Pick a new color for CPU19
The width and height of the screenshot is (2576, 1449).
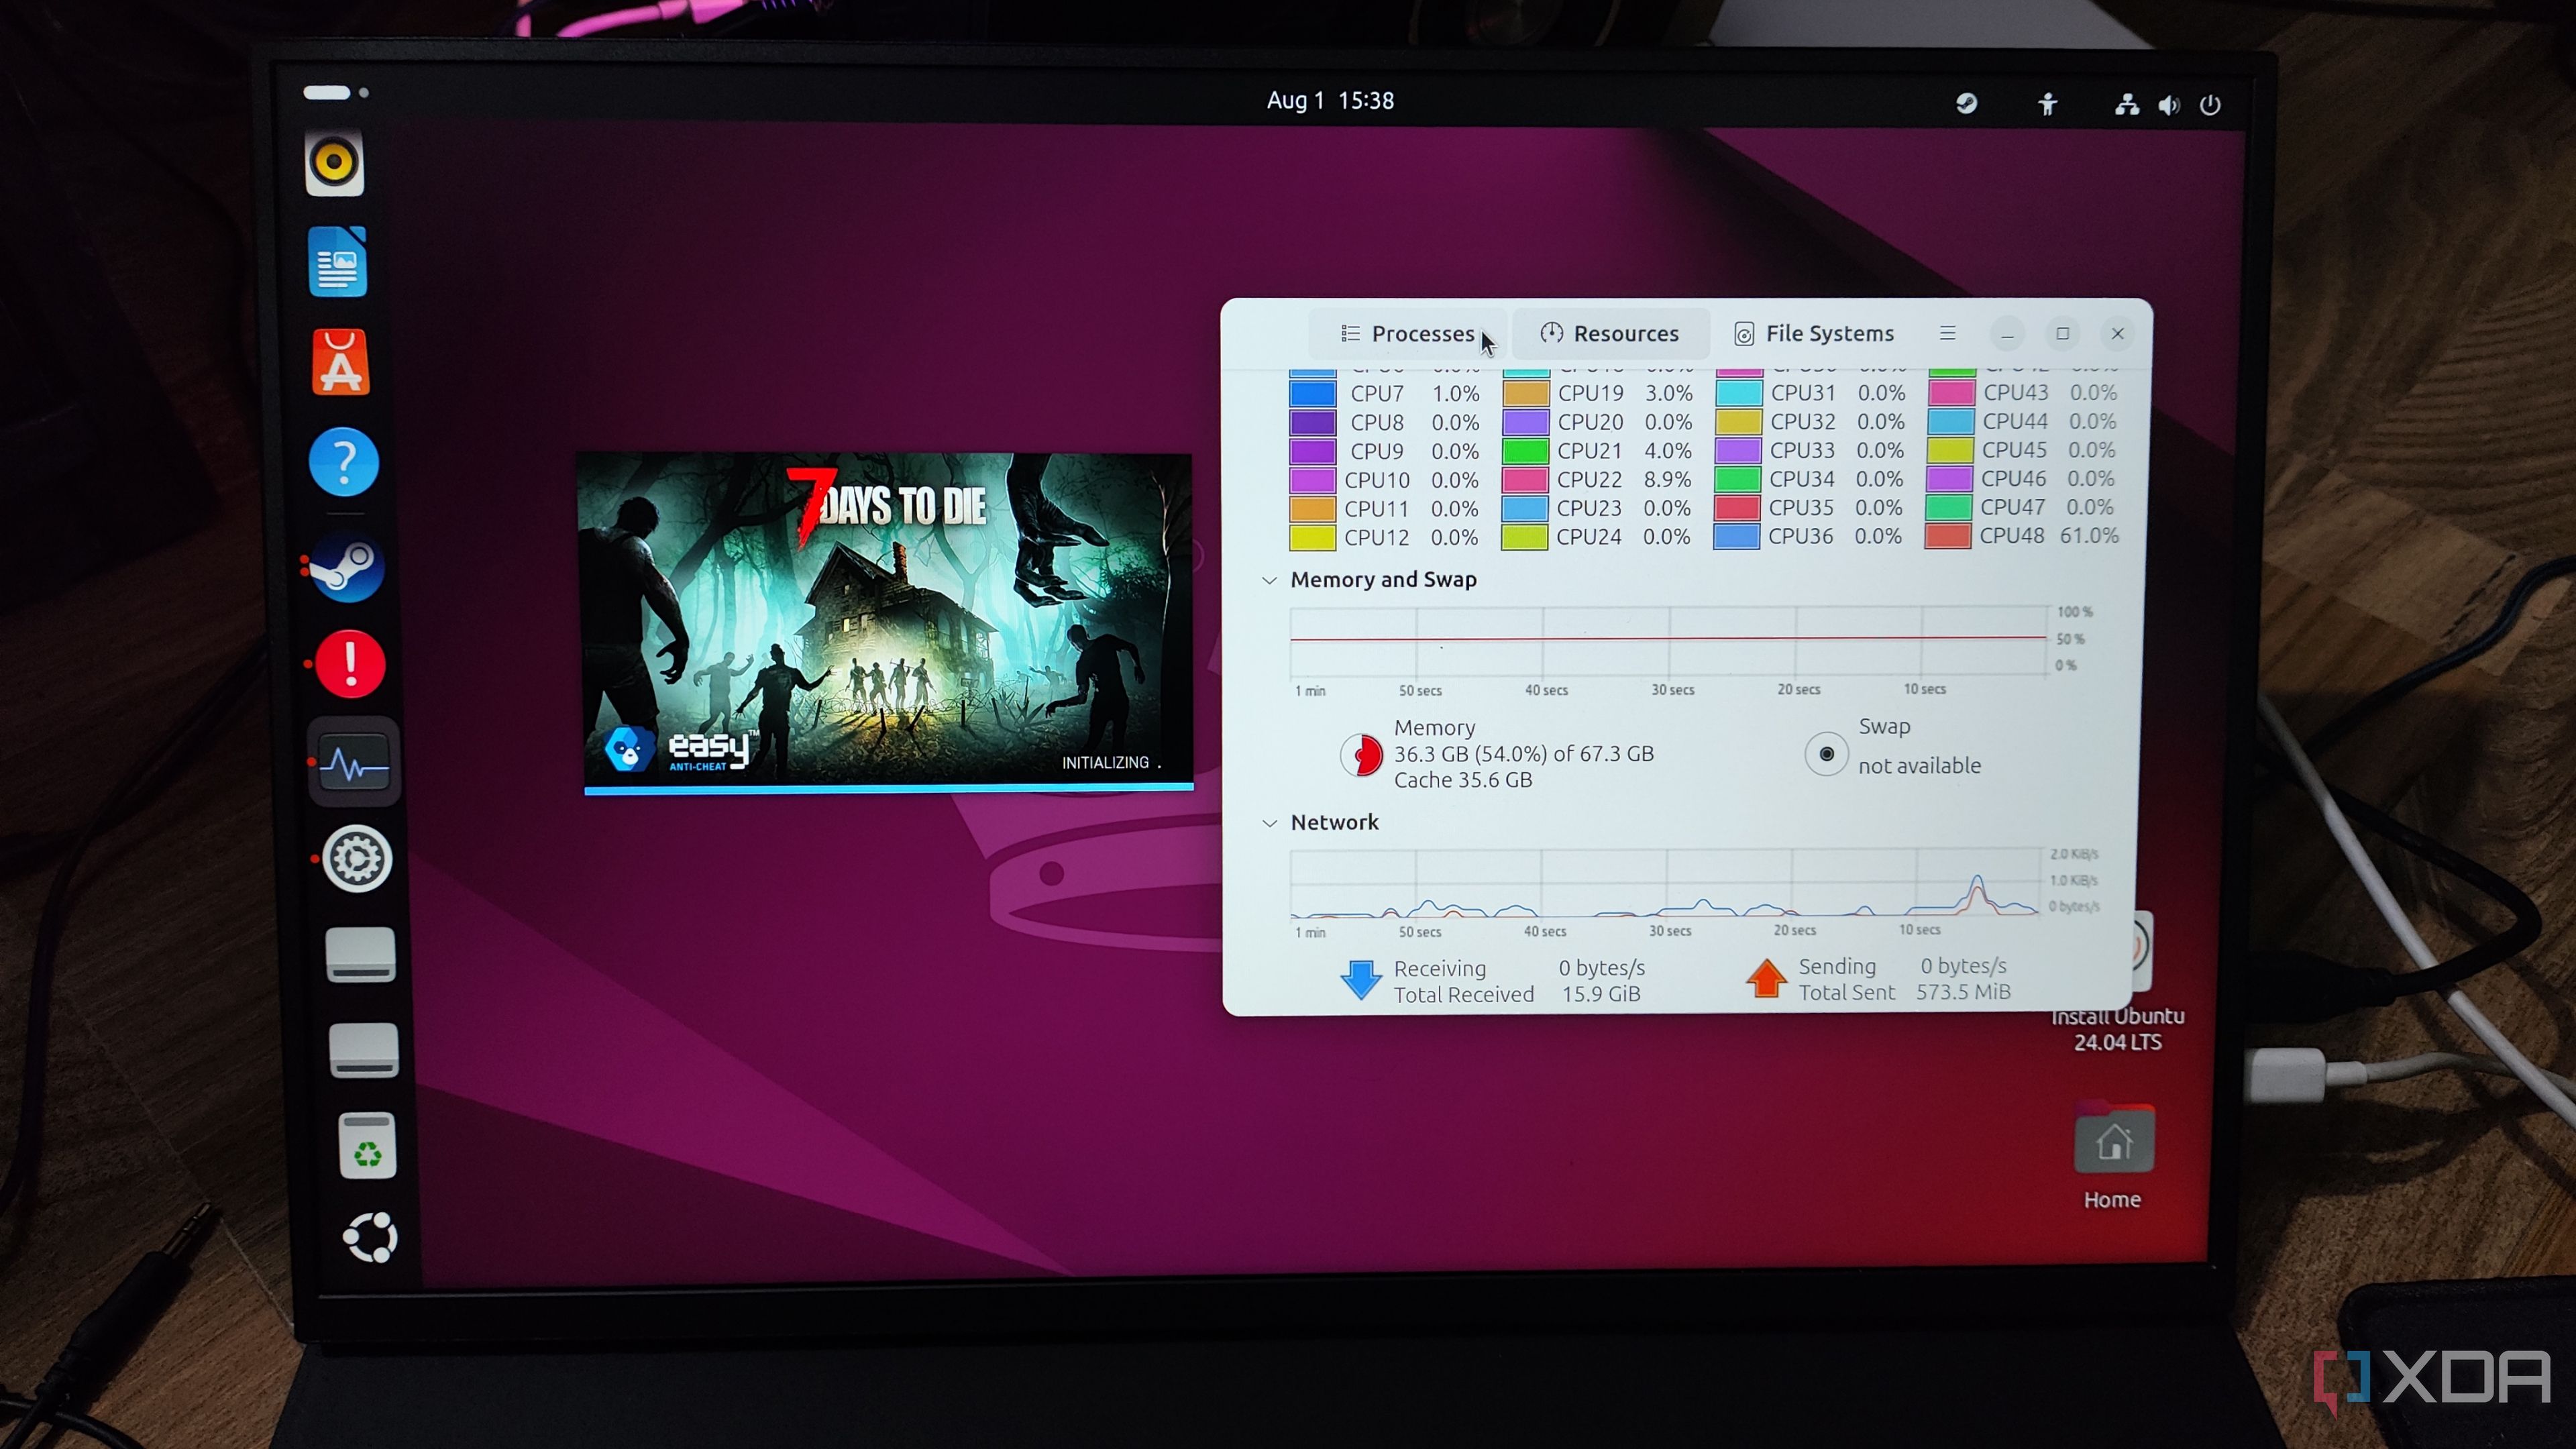pyautogui.click(x=1526, y=394)
